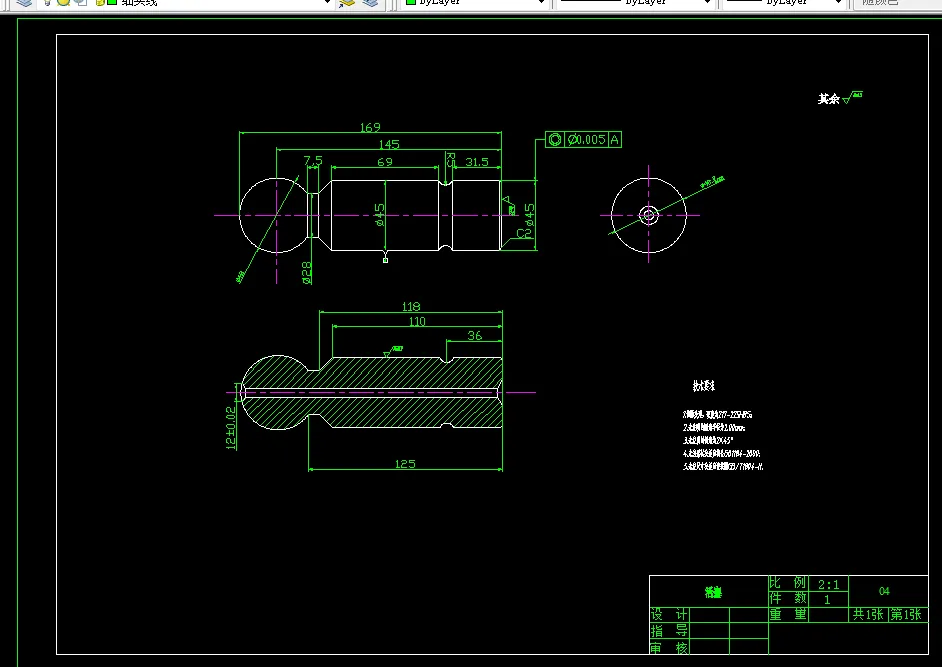Select the inner circle in the end view
This screenshot has height=667, width=942.
pos(648,215)
